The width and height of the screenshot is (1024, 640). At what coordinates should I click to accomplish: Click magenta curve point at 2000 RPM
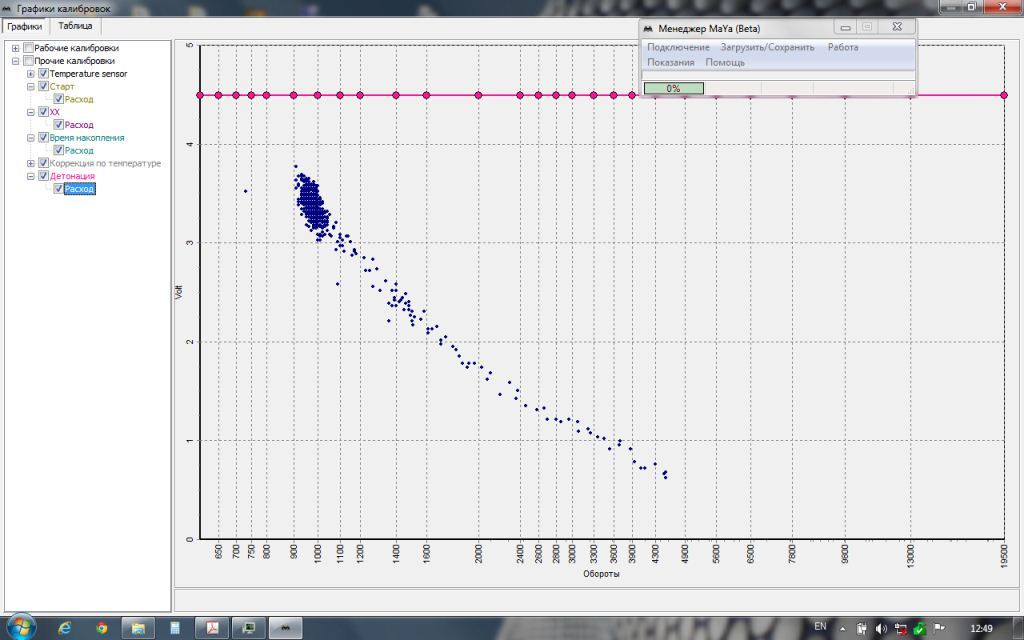pyautogui.click(x=478, y=95)
